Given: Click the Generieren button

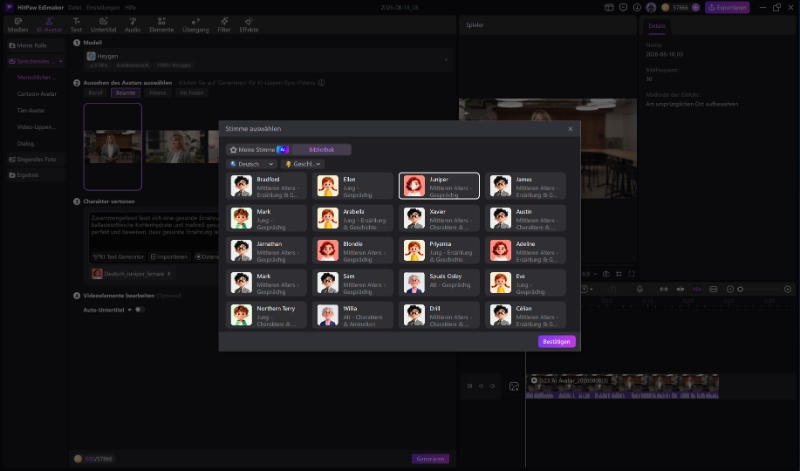Looking at the screenshot, I should click(430, 459).
